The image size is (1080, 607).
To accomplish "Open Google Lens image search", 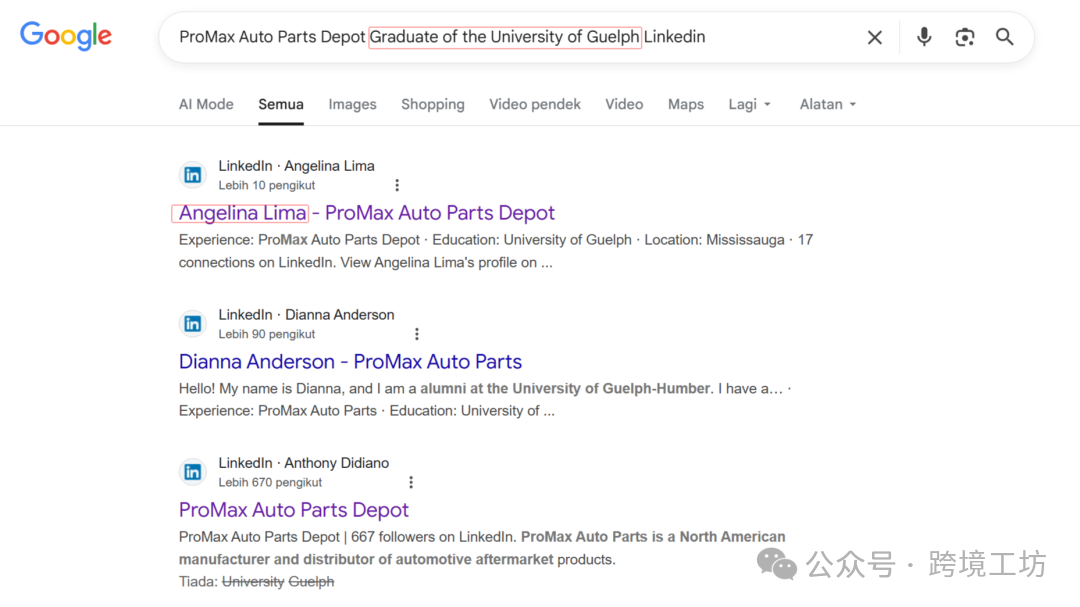I will tap(964, 37).
